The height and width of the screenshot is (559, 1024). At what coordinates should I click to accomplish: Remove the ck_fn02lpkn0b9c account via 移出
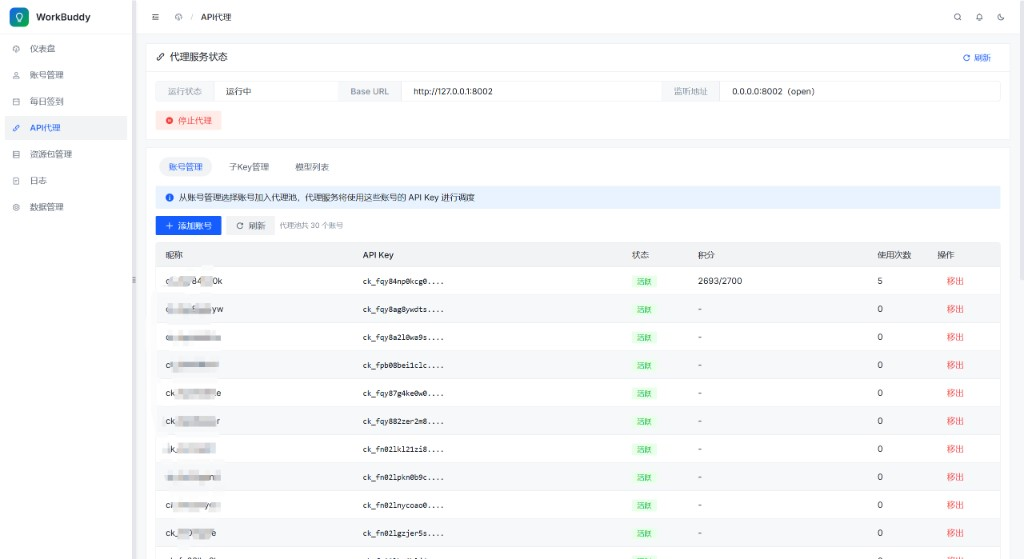955,477
